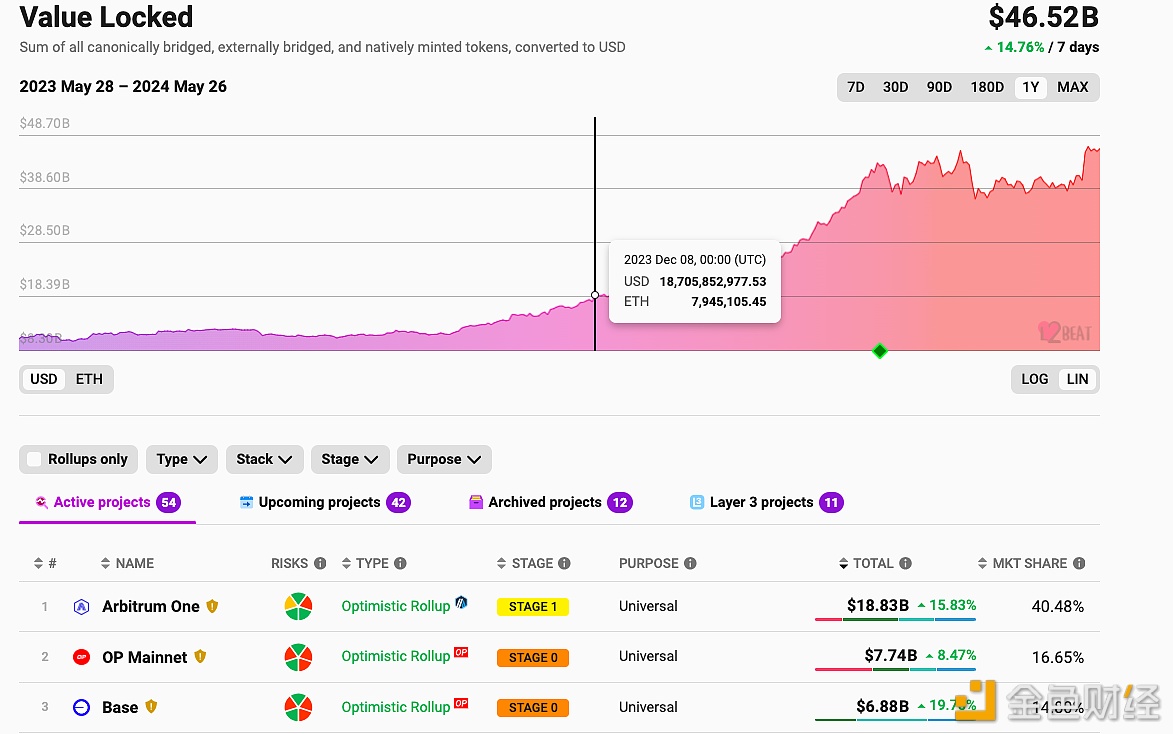Sort the table by STAGE header
The width and height of the screenshot is (1173, 734).
(525, 563)
